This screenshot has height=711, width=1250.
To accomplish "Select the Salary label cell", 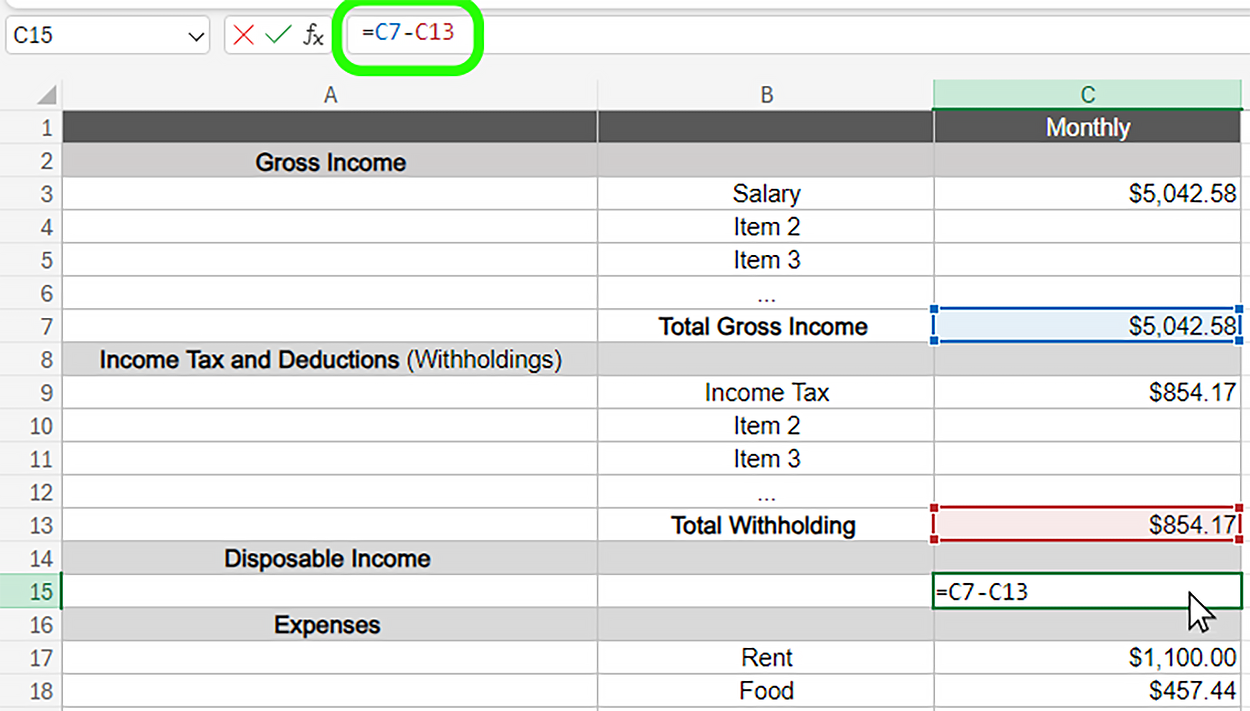I will tap(766, 194).
